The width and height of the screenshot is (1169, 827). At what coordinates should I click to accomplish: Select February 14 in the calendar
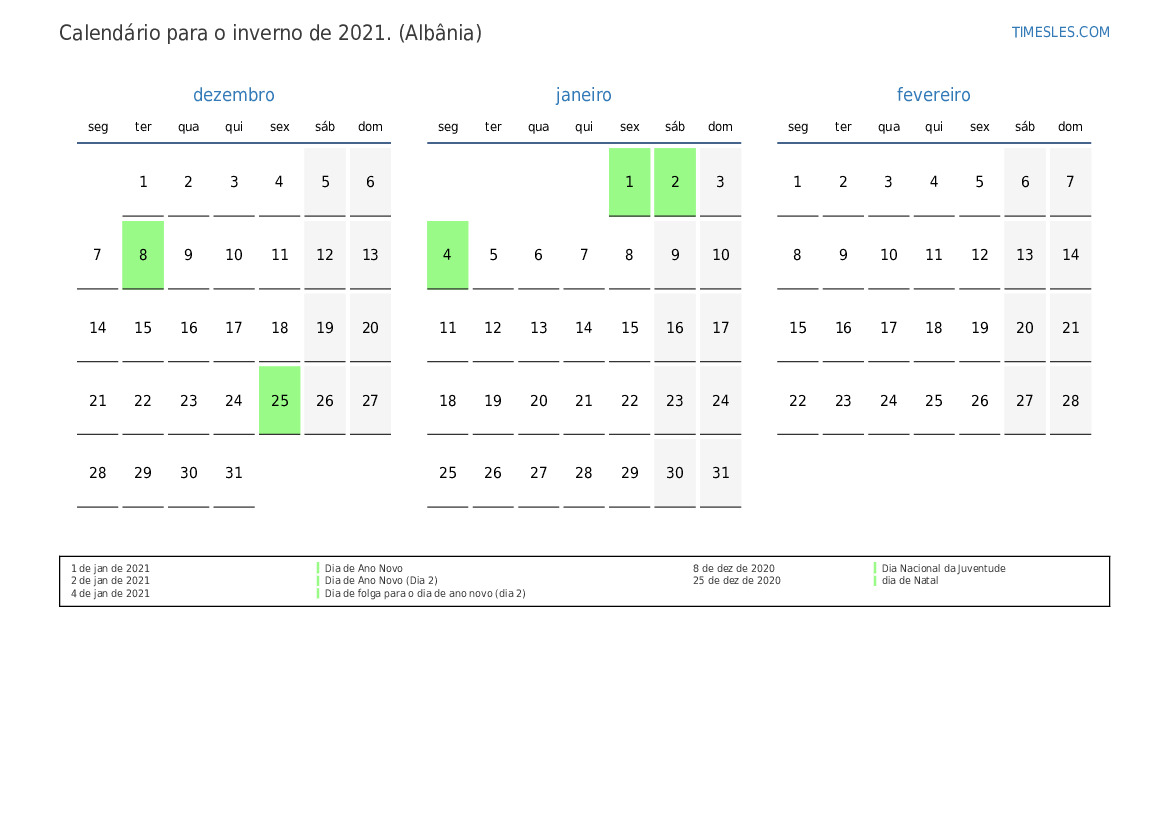[x=1070, y=255]
